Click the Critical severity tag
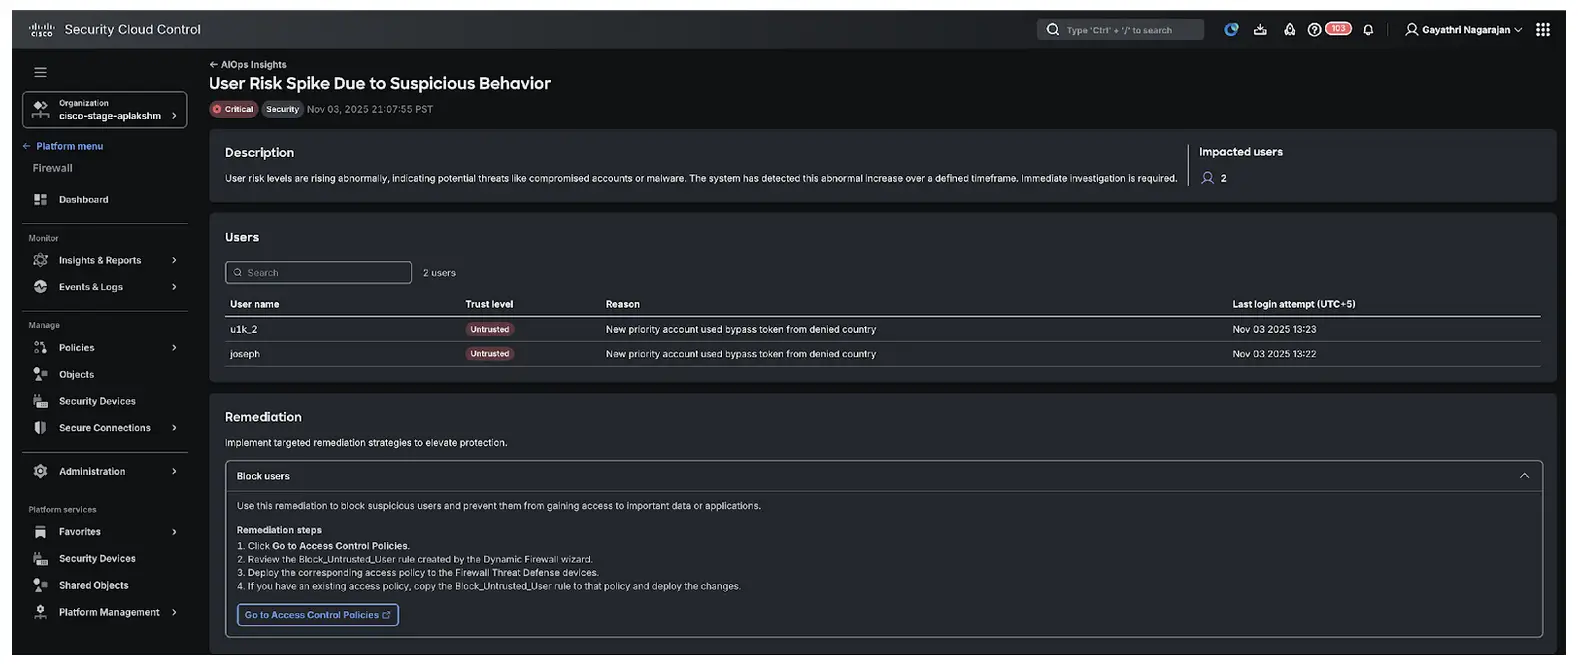This screenshot has height=664, width=1578. click(x=233, y=109)
